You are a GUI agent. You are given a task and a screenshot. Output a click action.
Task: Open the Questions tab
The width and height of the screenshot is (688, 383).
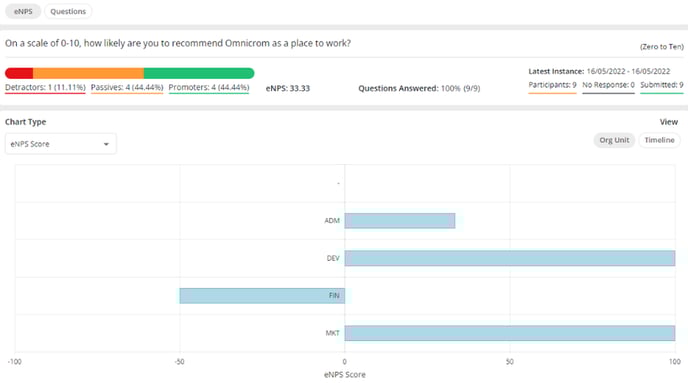tap(68, 11)
